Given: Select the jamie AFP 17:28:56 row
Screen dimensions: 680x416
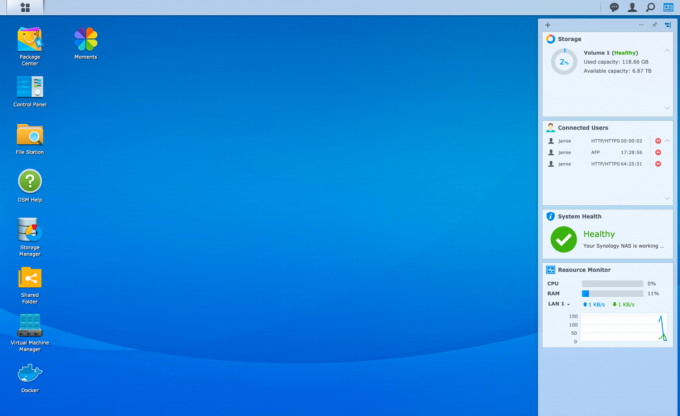Looking at the screenshot, I should click(598, 152).
